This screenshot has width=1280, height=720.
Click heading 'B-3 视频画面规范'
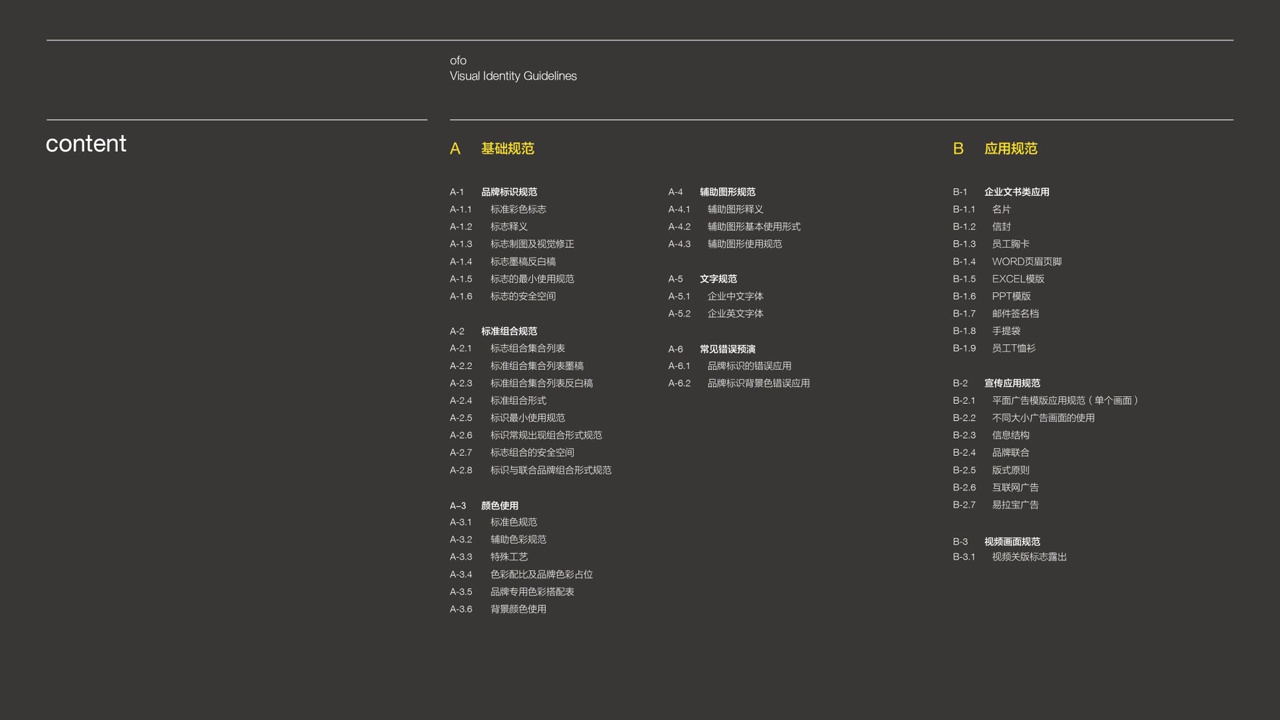[997, 542]
